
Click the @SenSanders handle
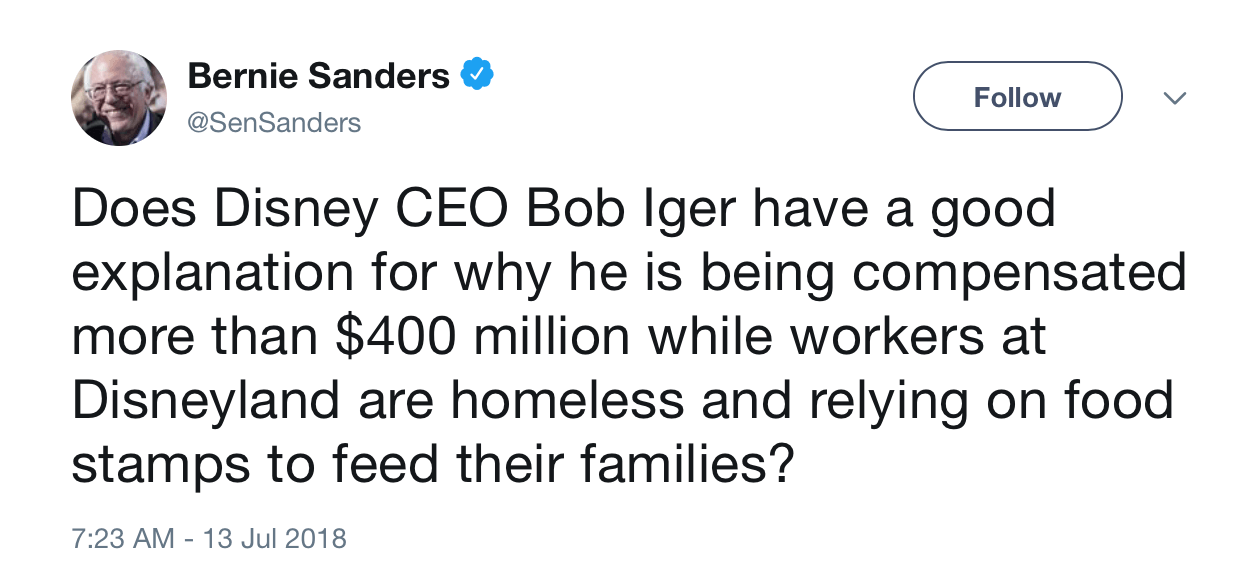point(274,123)
